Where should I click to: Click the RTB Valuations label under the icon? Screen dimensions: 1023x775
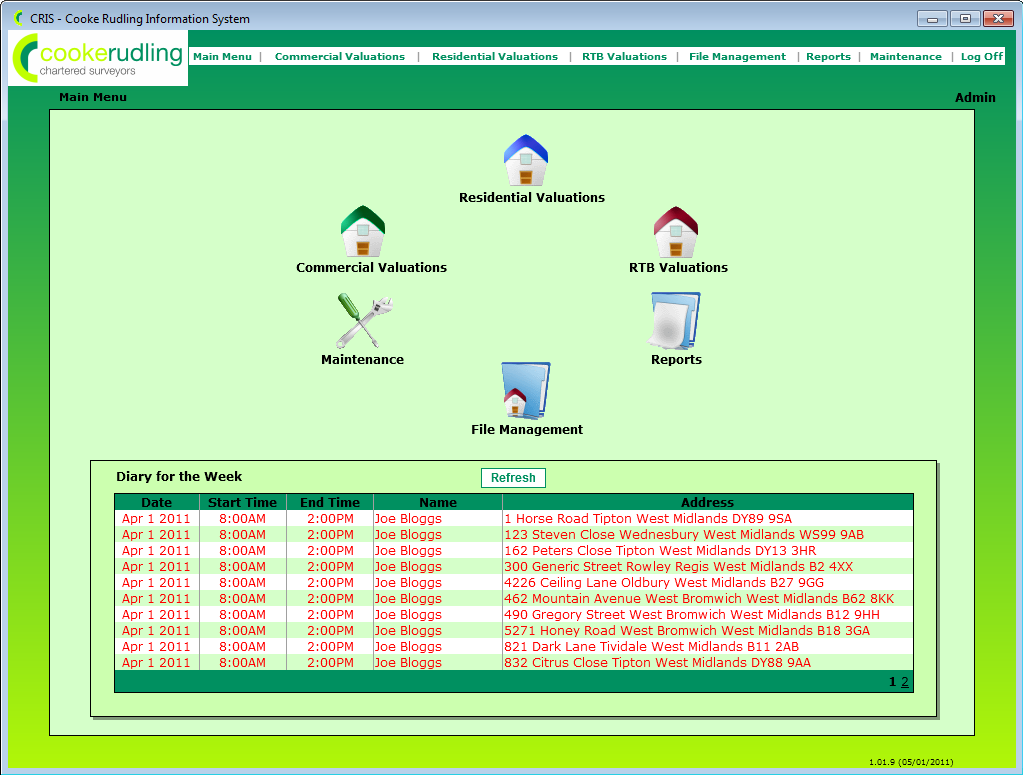click(679, 267)
